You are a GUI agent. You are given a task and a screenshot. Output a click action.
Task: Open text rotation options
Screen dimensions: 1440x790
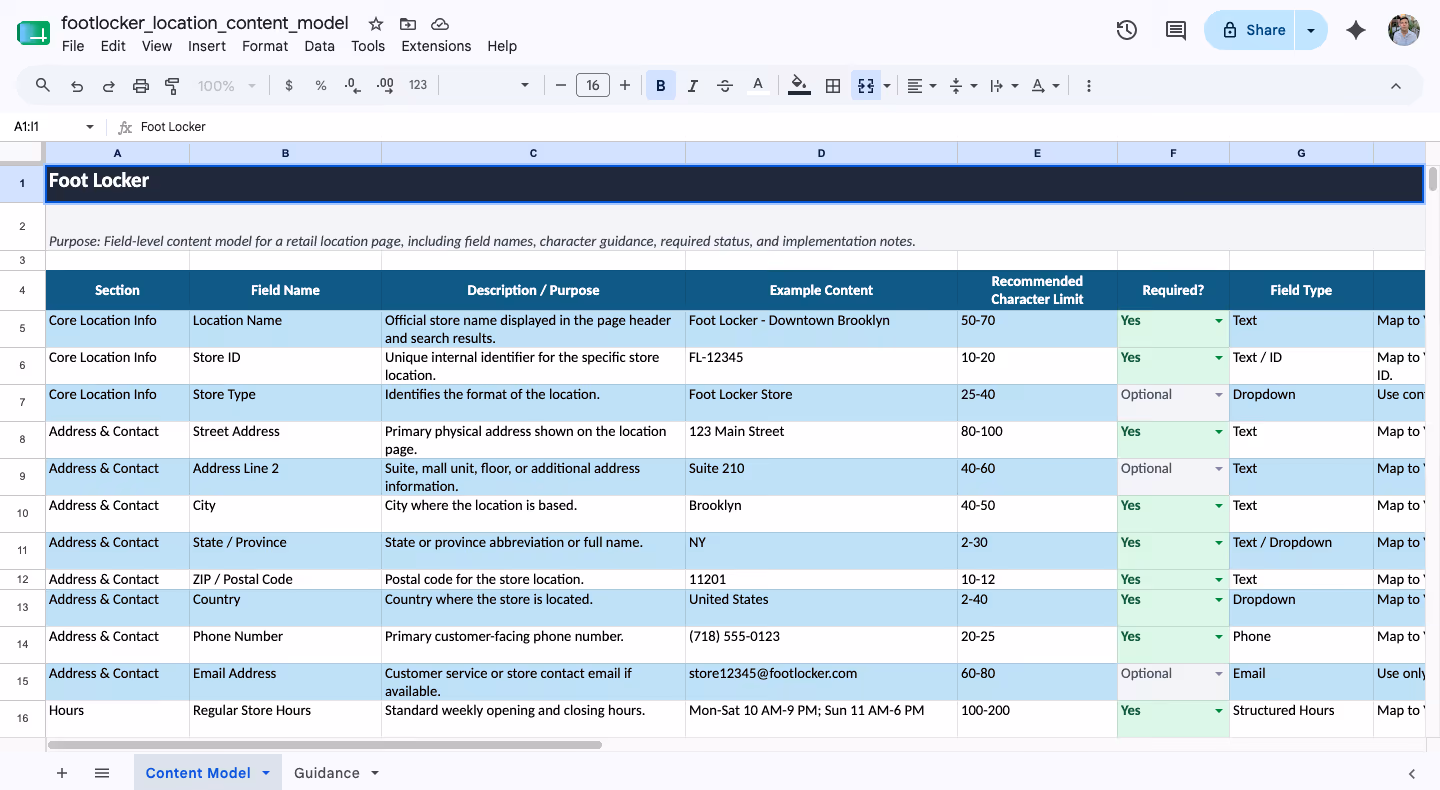[x=1045, y=86]
